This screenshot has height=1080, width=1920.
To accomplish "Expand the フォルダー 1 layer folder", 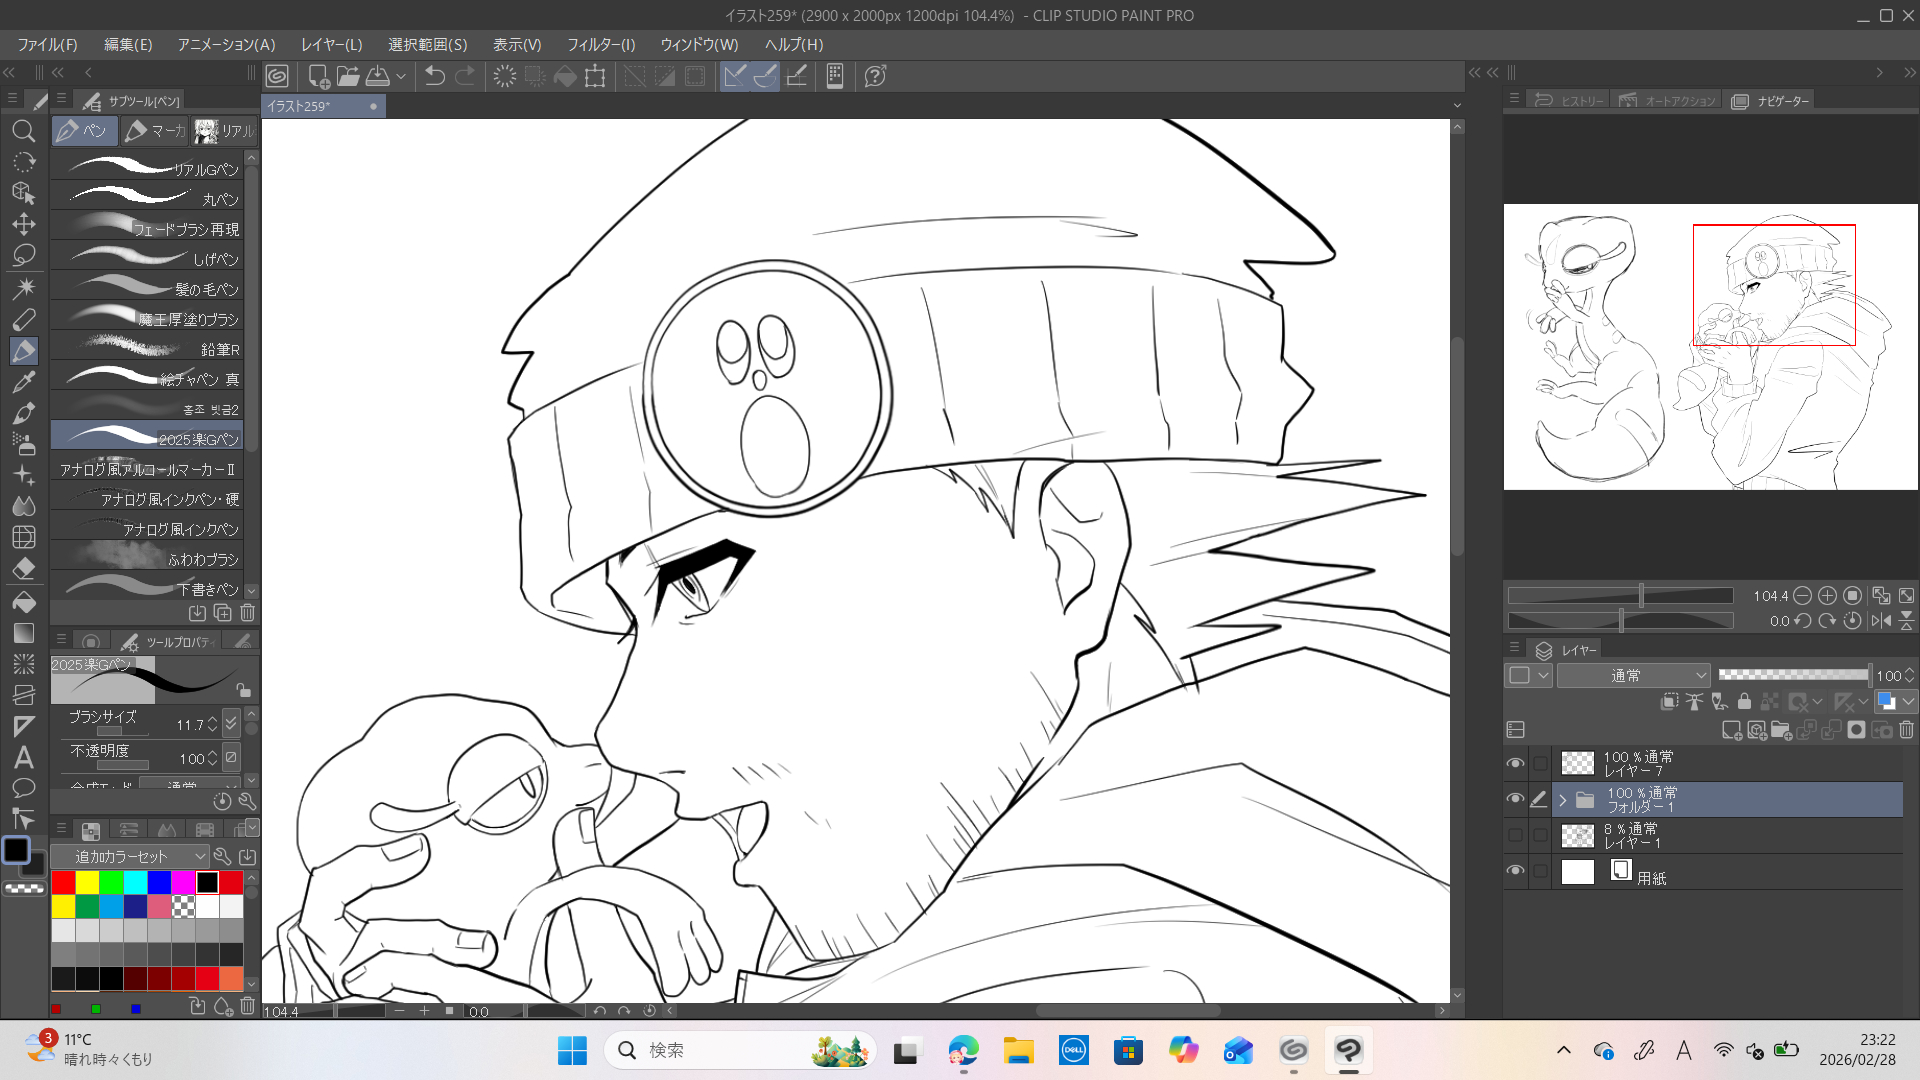I will pyautogui.click(x=1563, y=800).
